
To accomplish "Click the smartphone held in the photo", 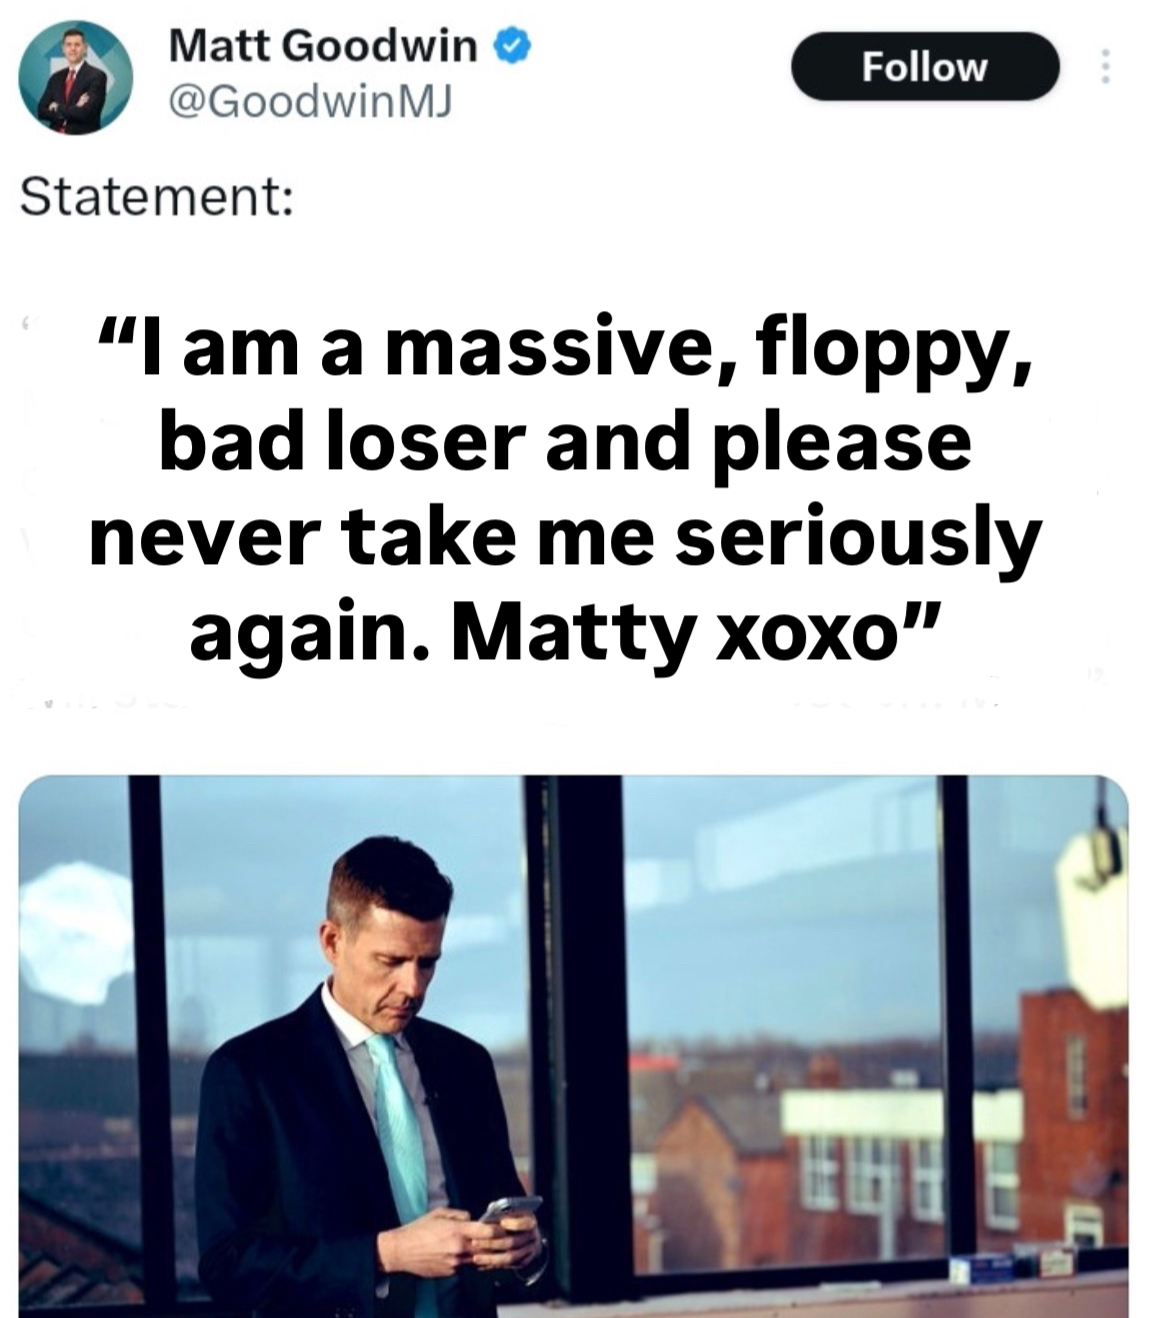I will coord(507,1209).
